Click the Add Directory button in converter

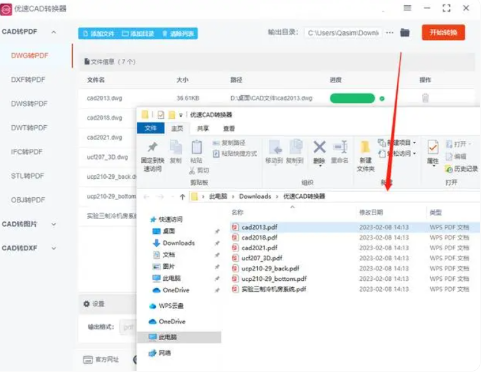138,34
